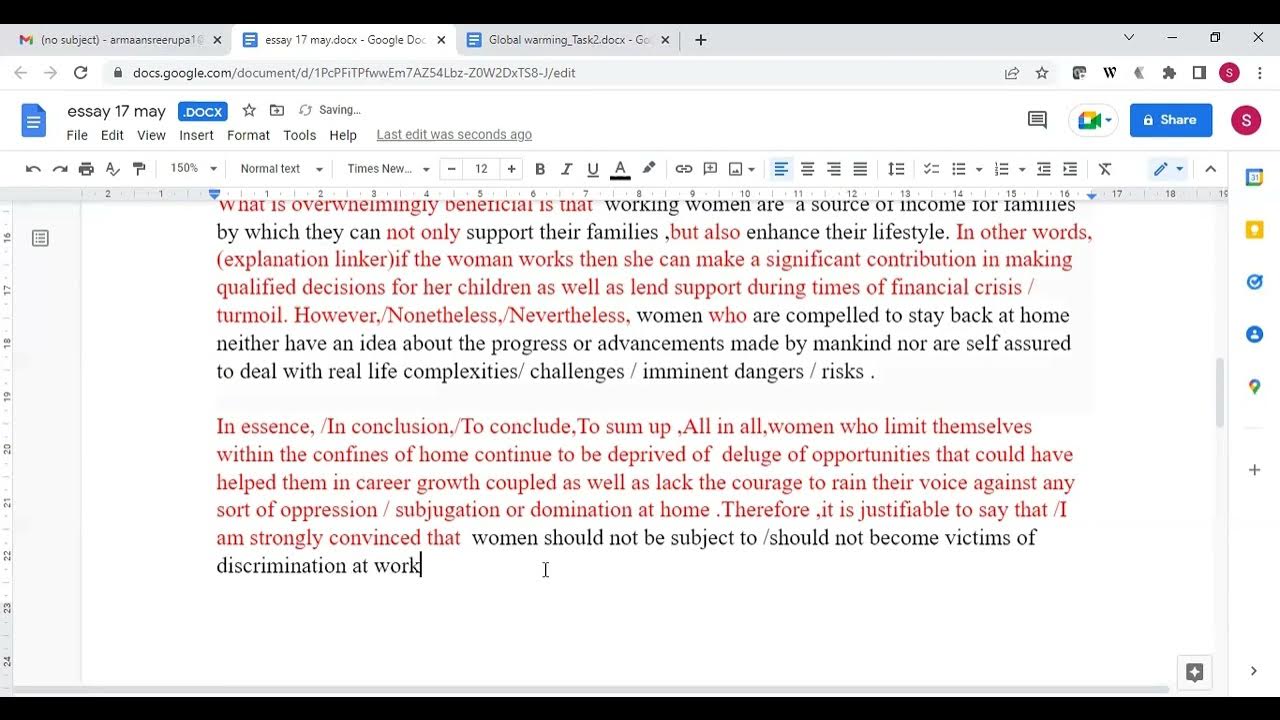Run spelling and grammar check
Viewport: 1280px width, 720px height.
(x=113, y=169)
